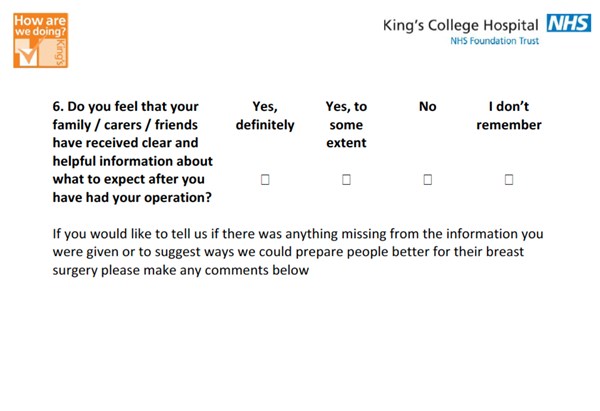Click the white checkmark inside the orange logo
Image resolution: width=600 pixels, height=411 pixels.
(27, 56)
